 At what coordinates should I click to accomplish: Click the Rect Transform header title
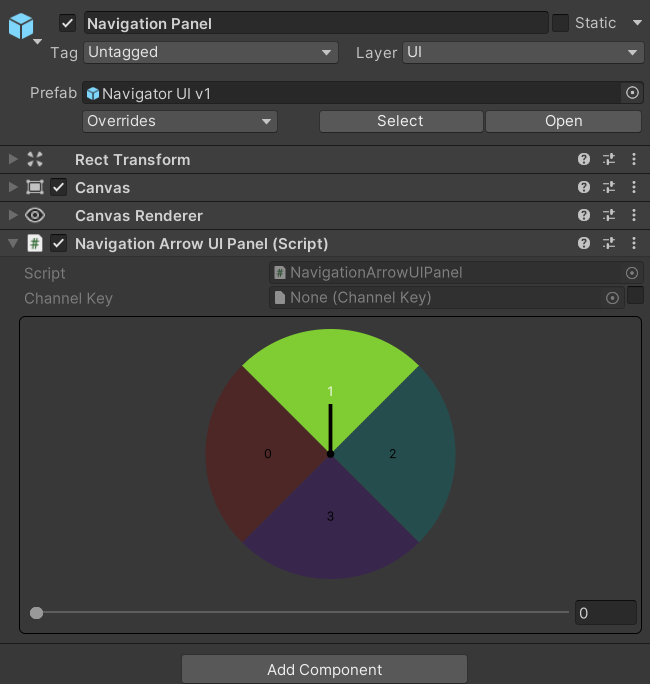click(133, 160)
